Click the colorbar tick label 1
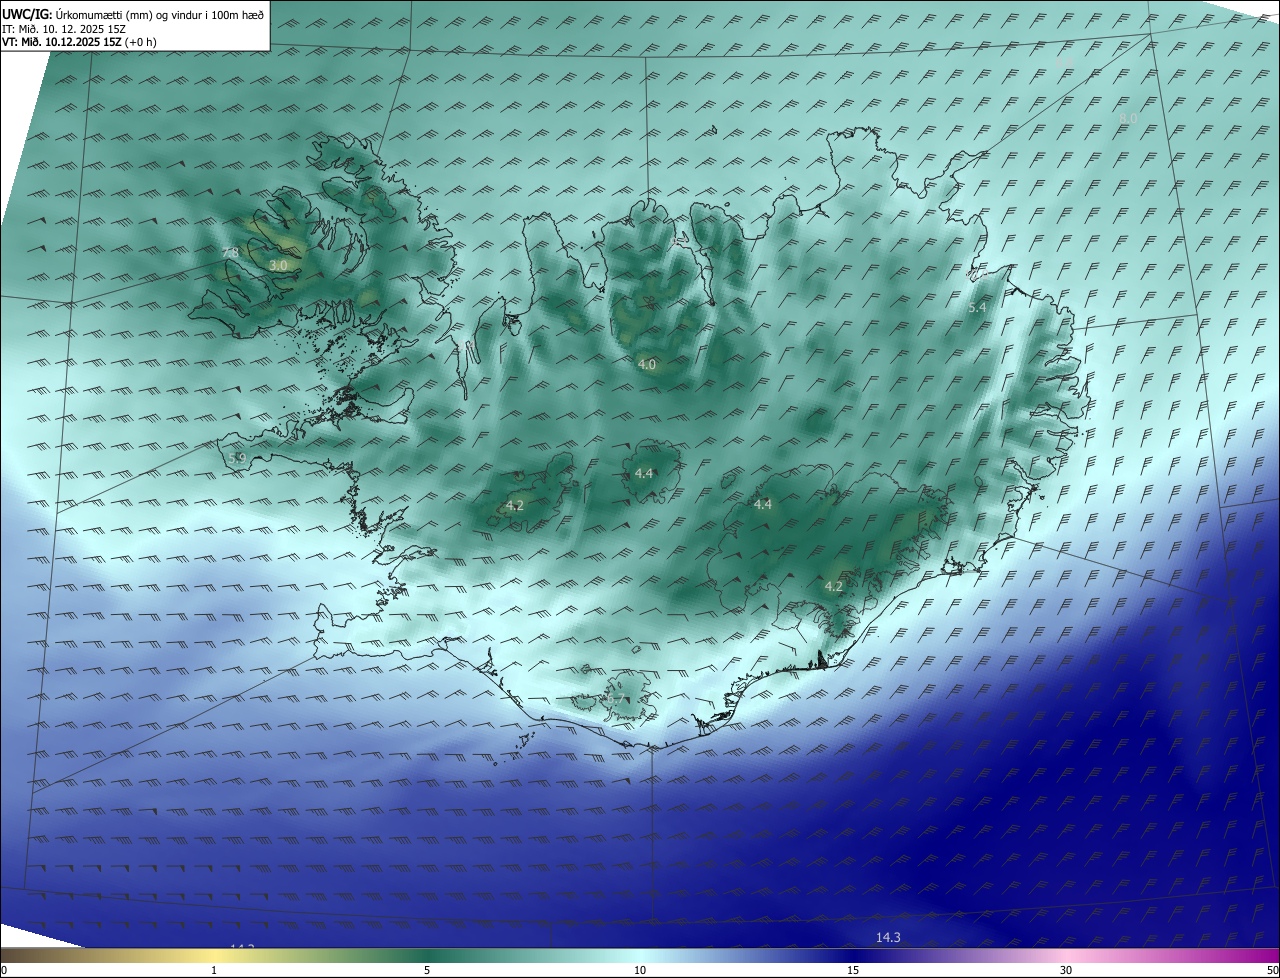Screen dimensions: 1280x978 pyautogui.click(x=214, y=970)
